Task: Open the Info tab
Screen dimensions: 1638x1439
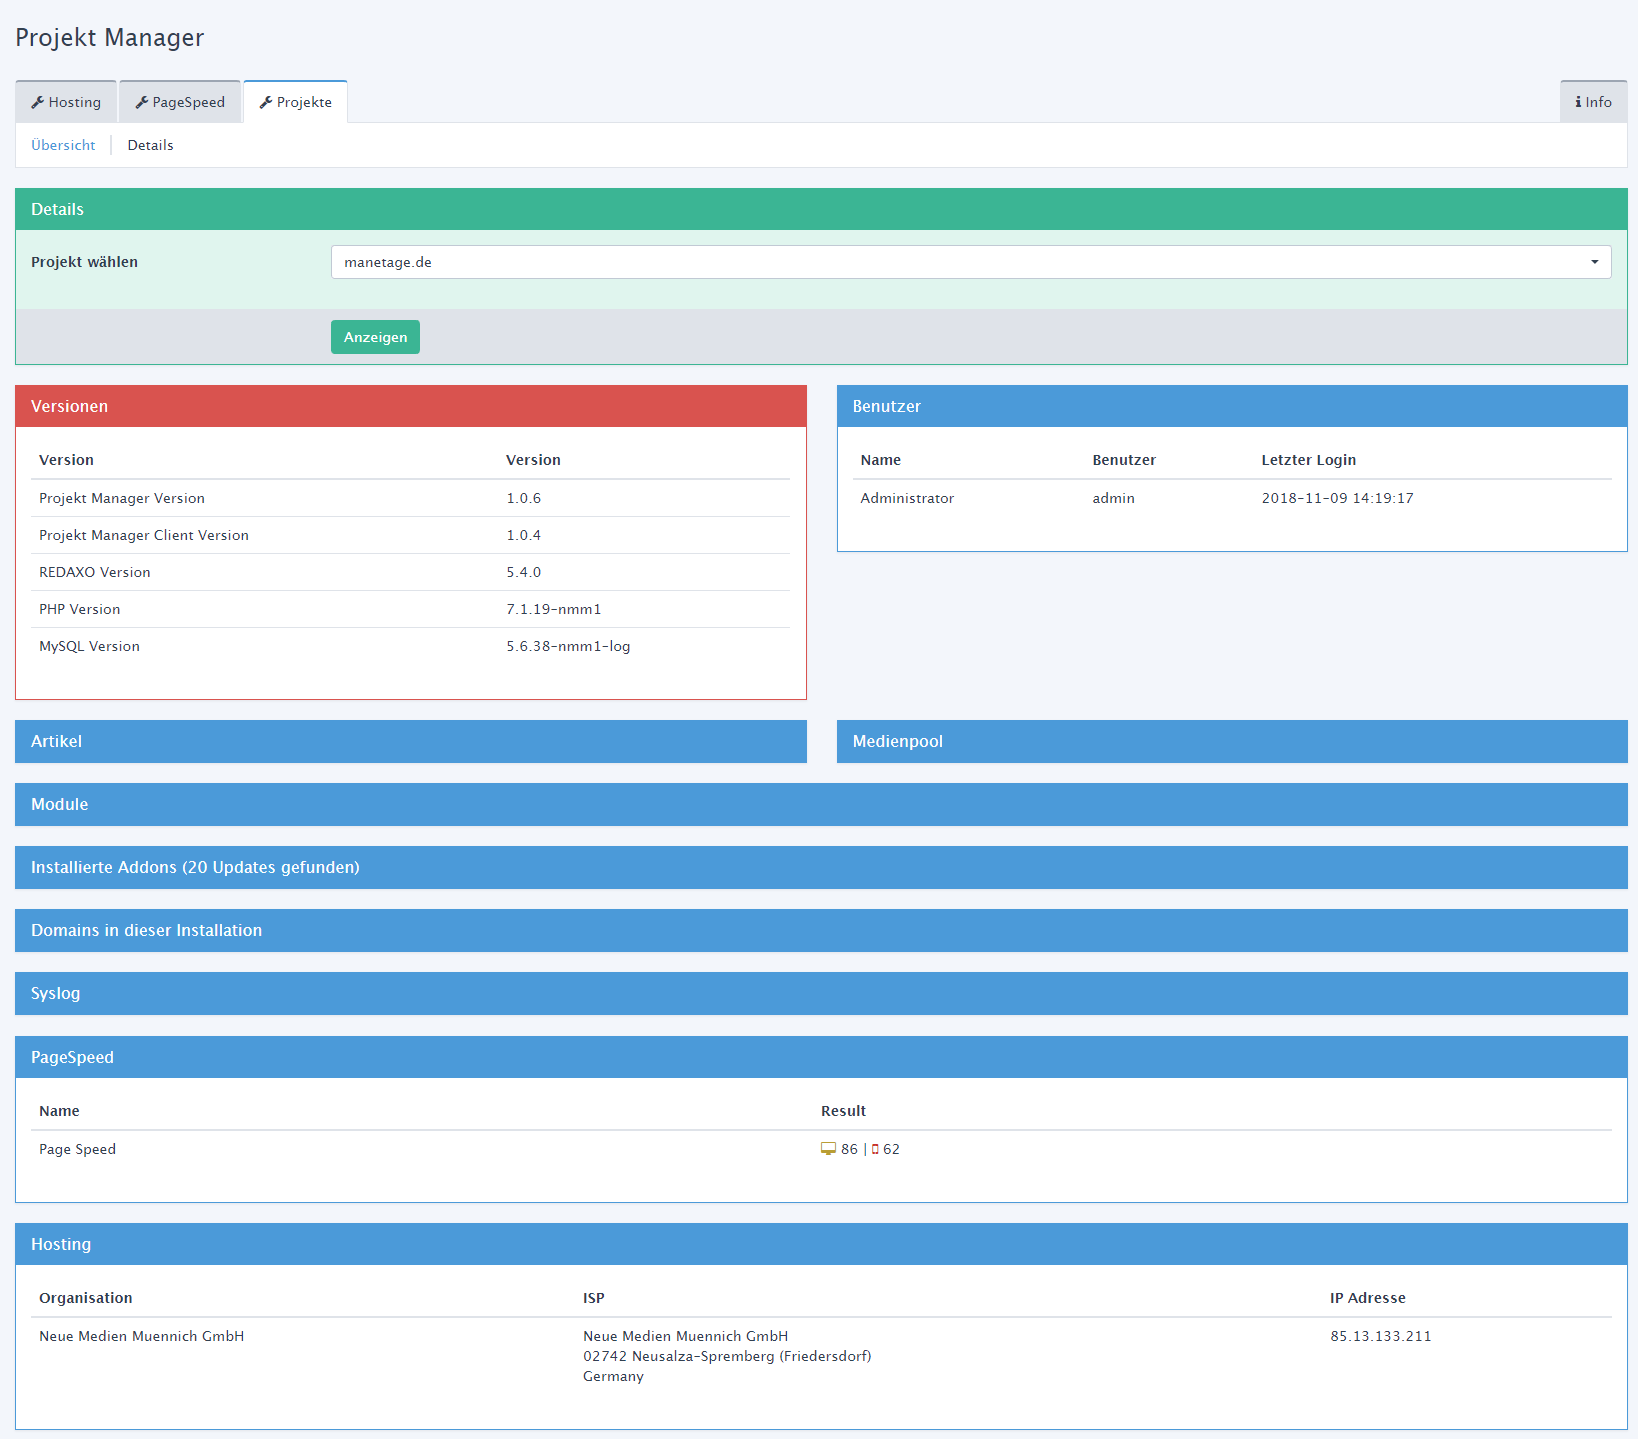Action: [1593, 102]
